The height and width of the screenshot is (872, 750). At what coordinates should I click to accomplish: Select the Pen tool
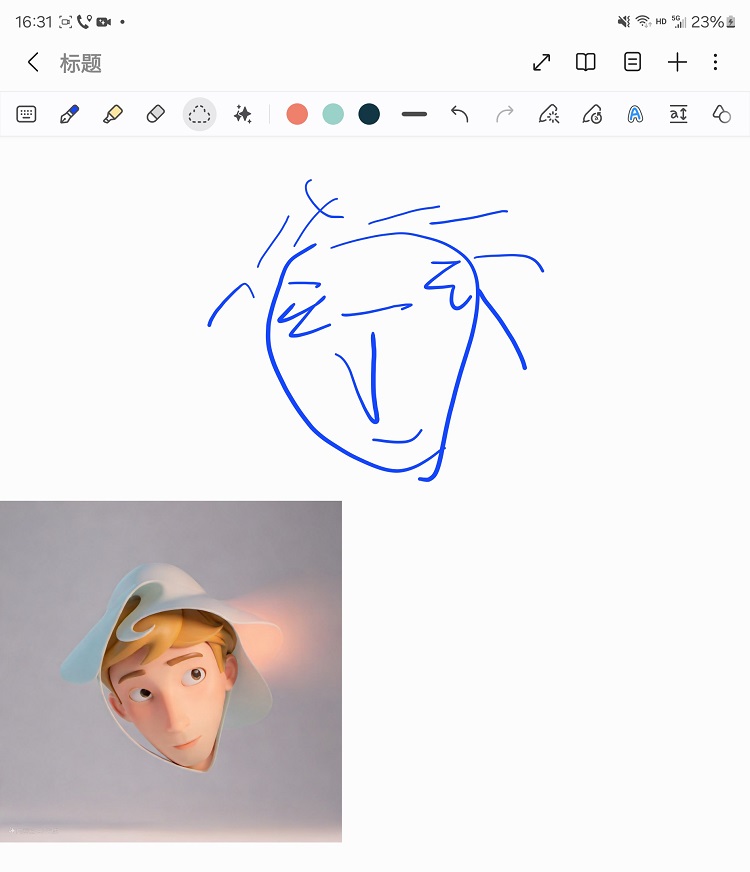(69, 114)
